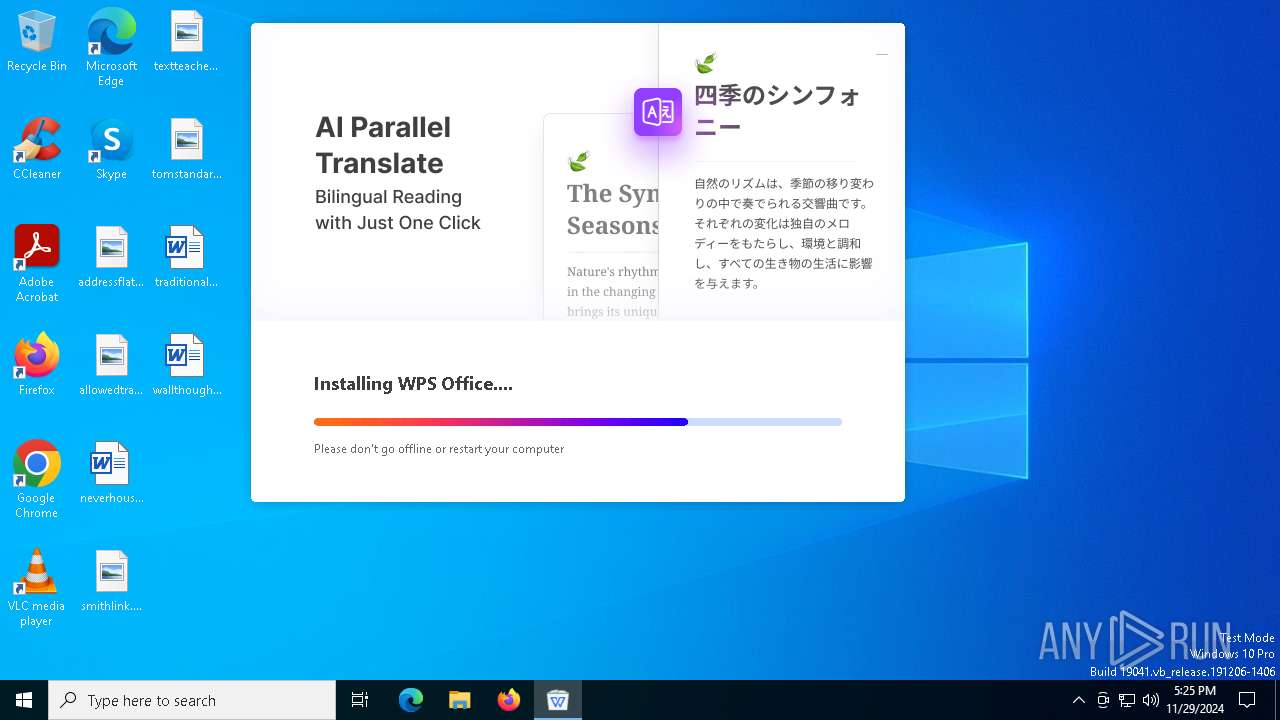Image resolution: width=1280 pixels, height=720 pixels.
Task: Click the Japanese translated document preview
Action: click(x=781, y=172)
